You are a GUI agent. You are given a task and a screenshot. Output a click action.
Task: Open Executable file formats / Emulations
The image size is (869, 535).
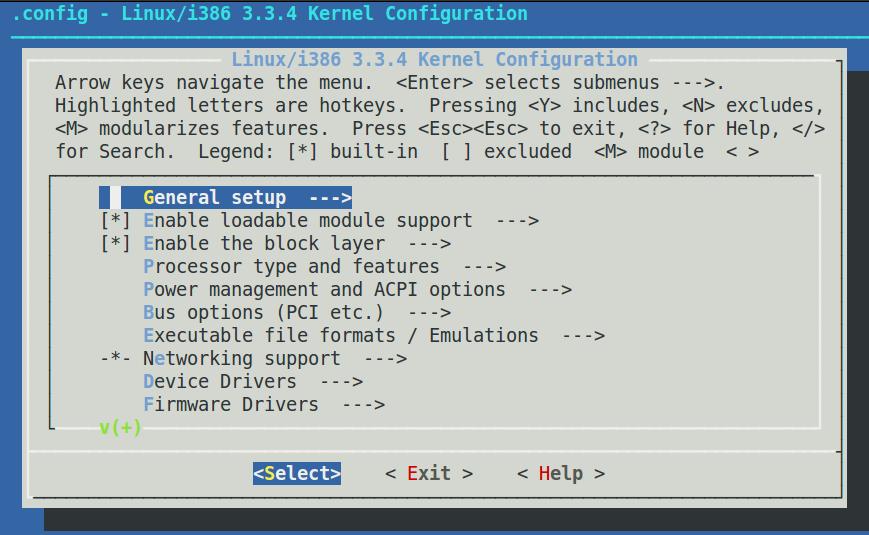[x=374, y=335]
